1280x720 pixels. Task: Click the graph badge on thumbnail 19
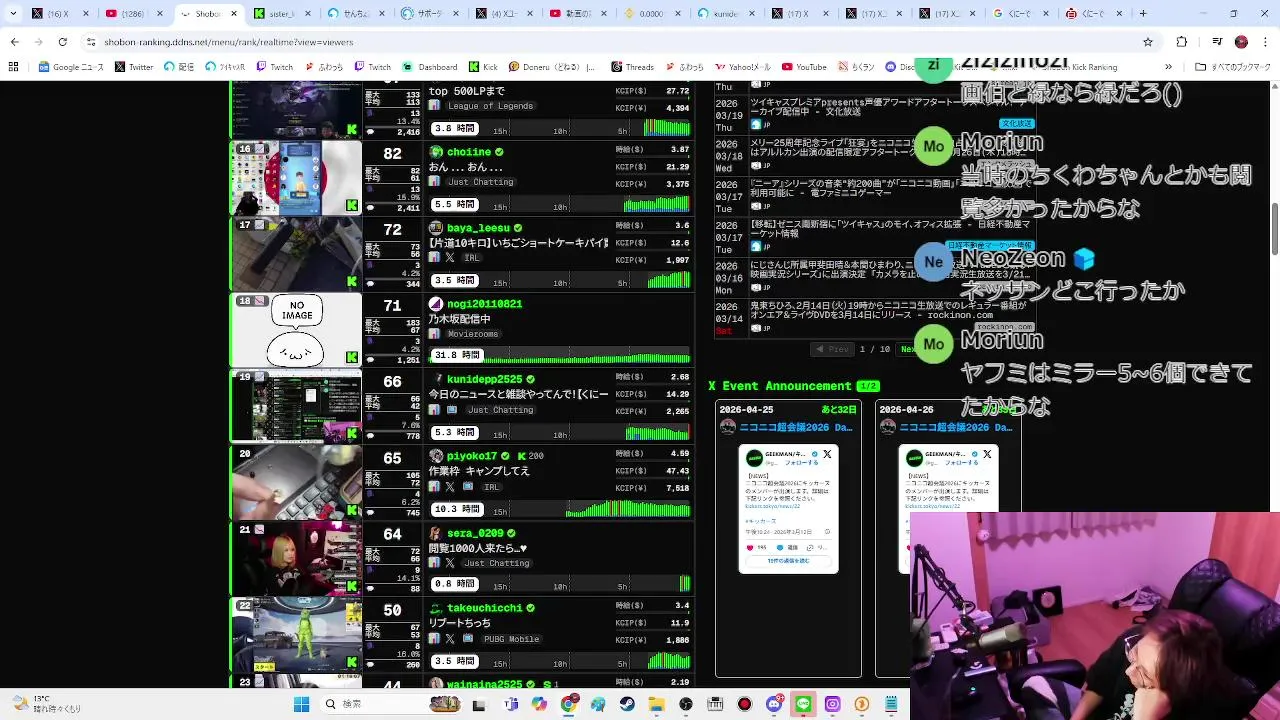tap(258, 377)
